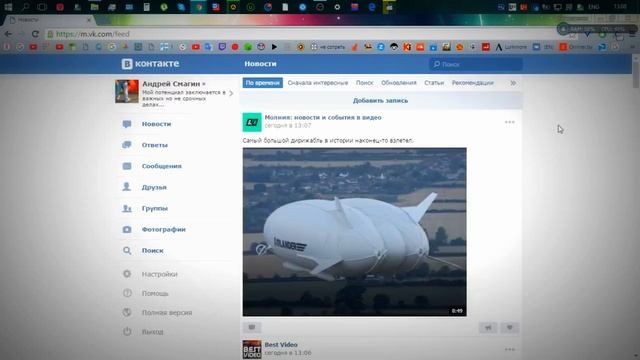Expand the profile status chevron arrow

point(231,93)
